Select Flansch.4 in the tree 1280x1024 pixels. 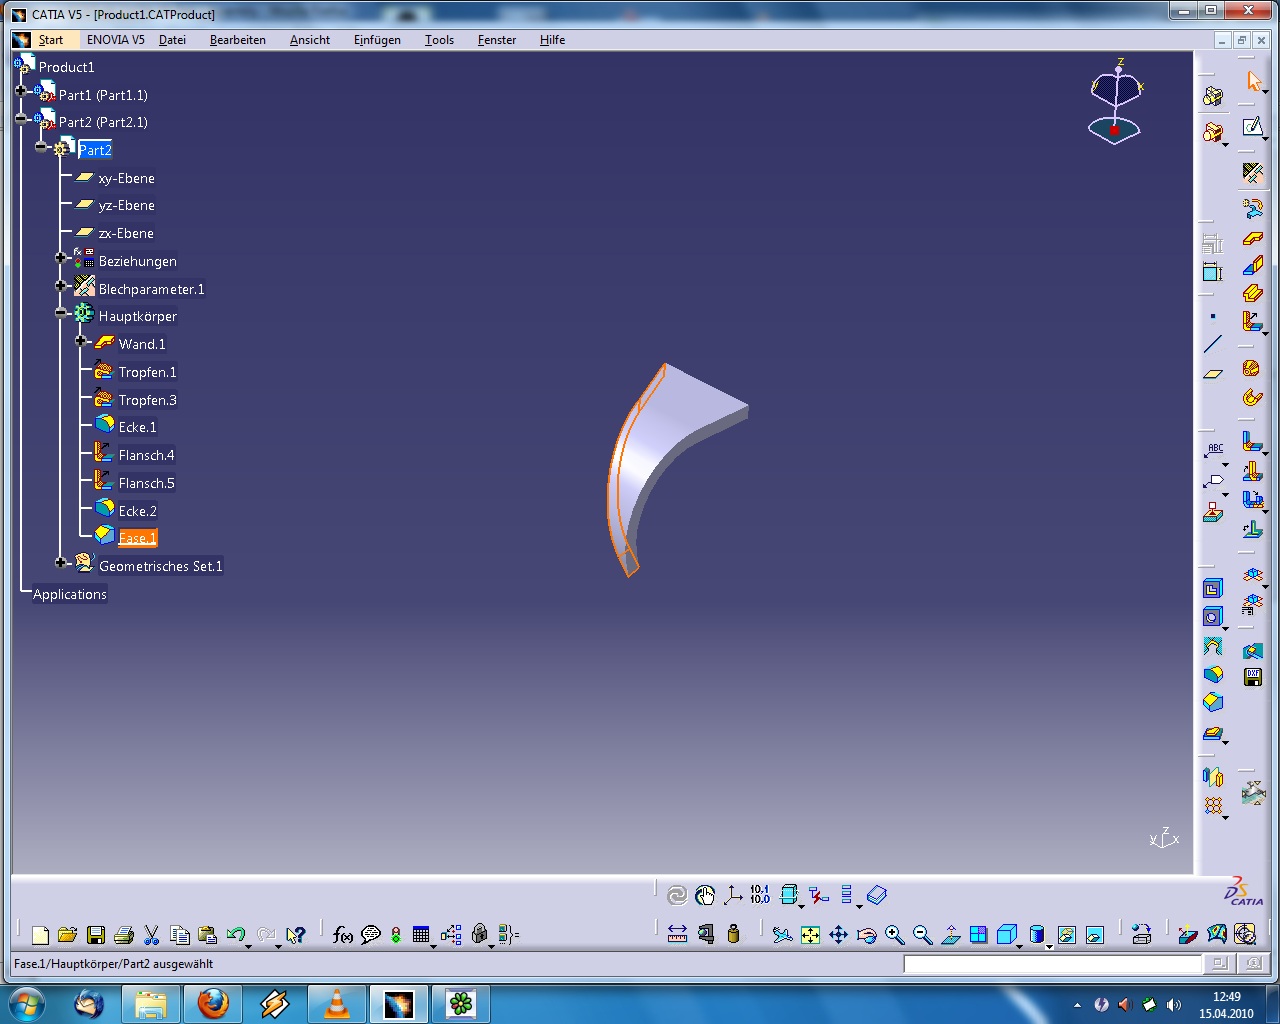(x=146, y=455)
